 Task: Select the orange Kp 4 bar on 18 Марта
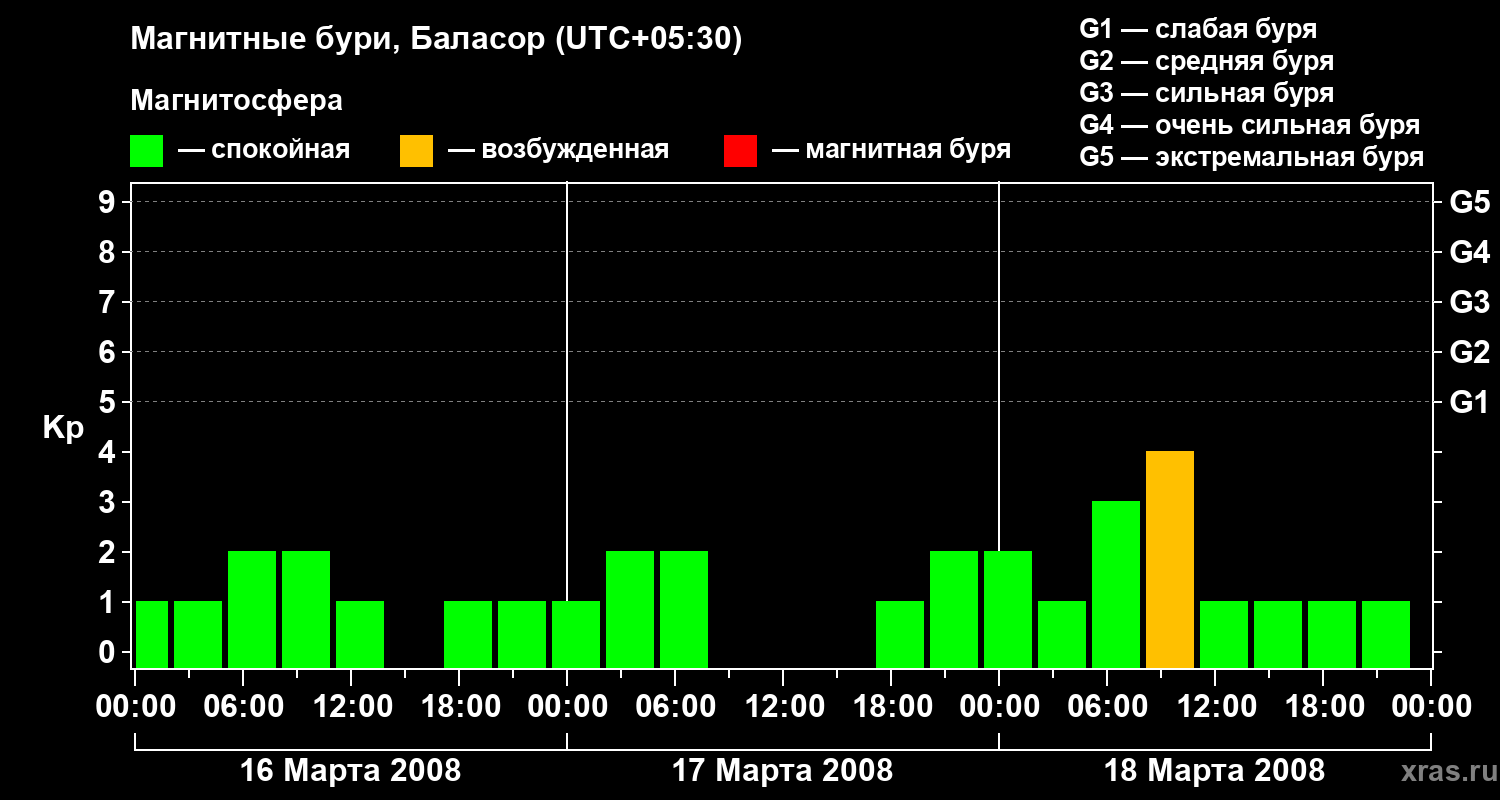tap(1170, 560)
